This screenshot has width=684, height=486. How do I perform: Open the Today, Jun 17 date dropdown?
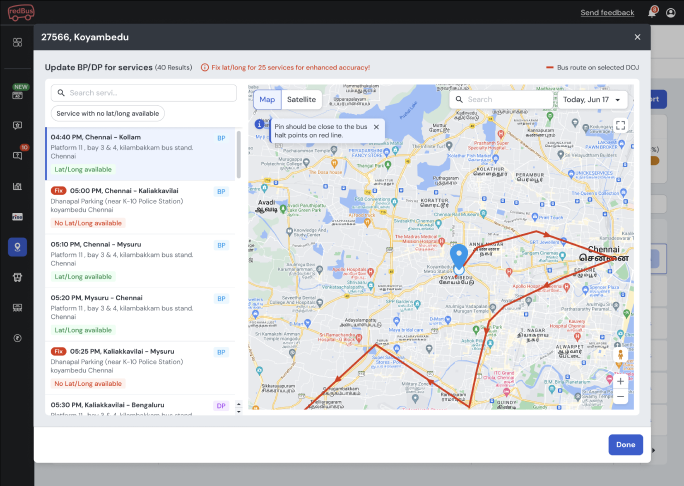[592, 99]
